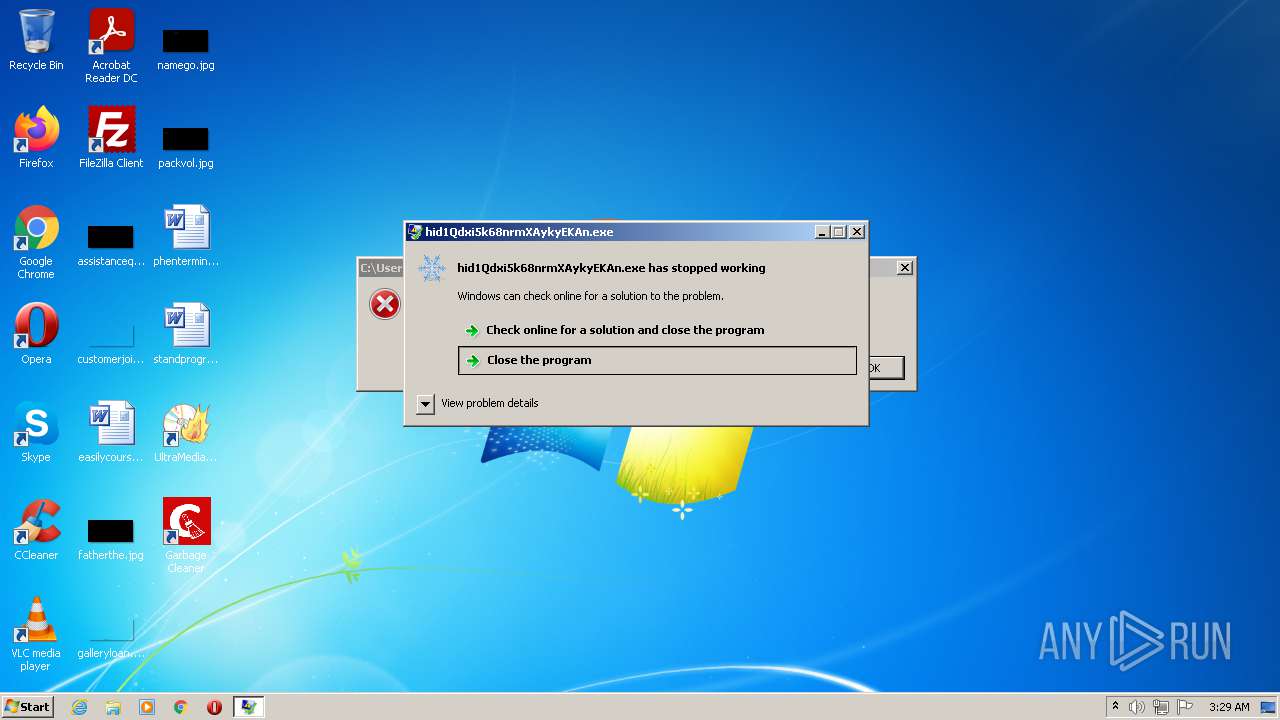Viewport: 1280px width, 720px height.
Task: Select namego.jpg file on desktop
Action: coord(186,49)
